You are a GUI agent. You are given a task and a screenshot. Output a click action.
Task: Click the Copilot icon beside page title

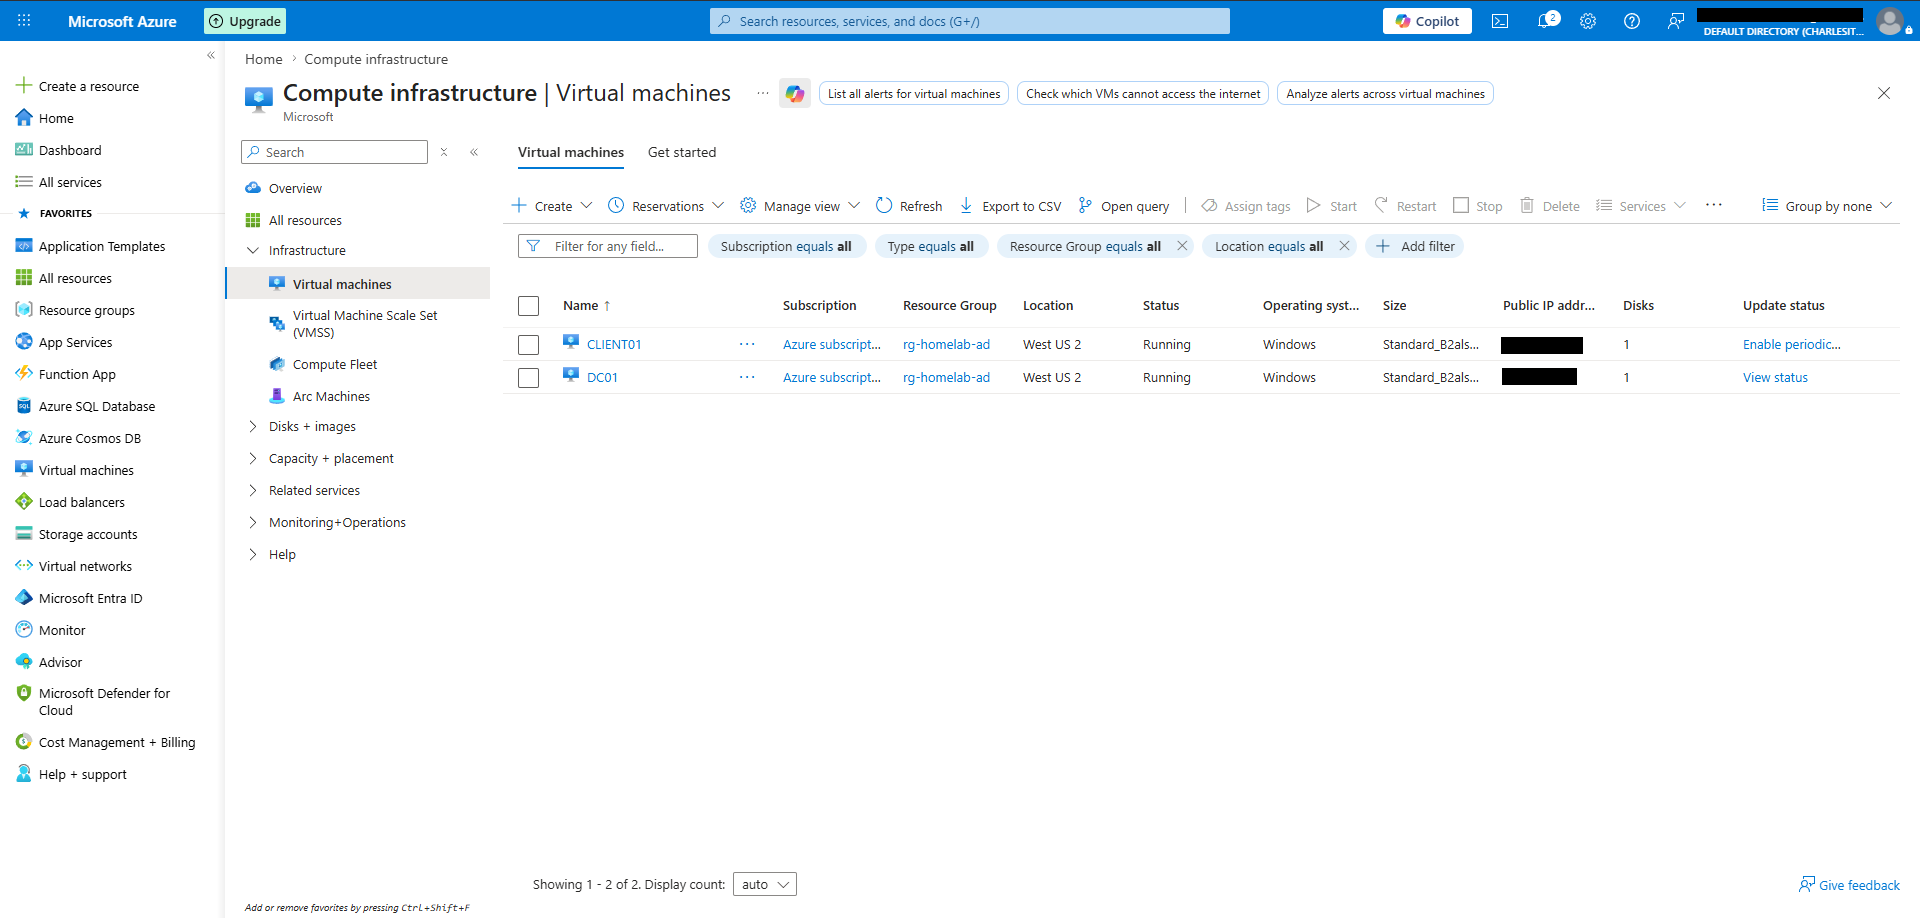tap(795, 94)
